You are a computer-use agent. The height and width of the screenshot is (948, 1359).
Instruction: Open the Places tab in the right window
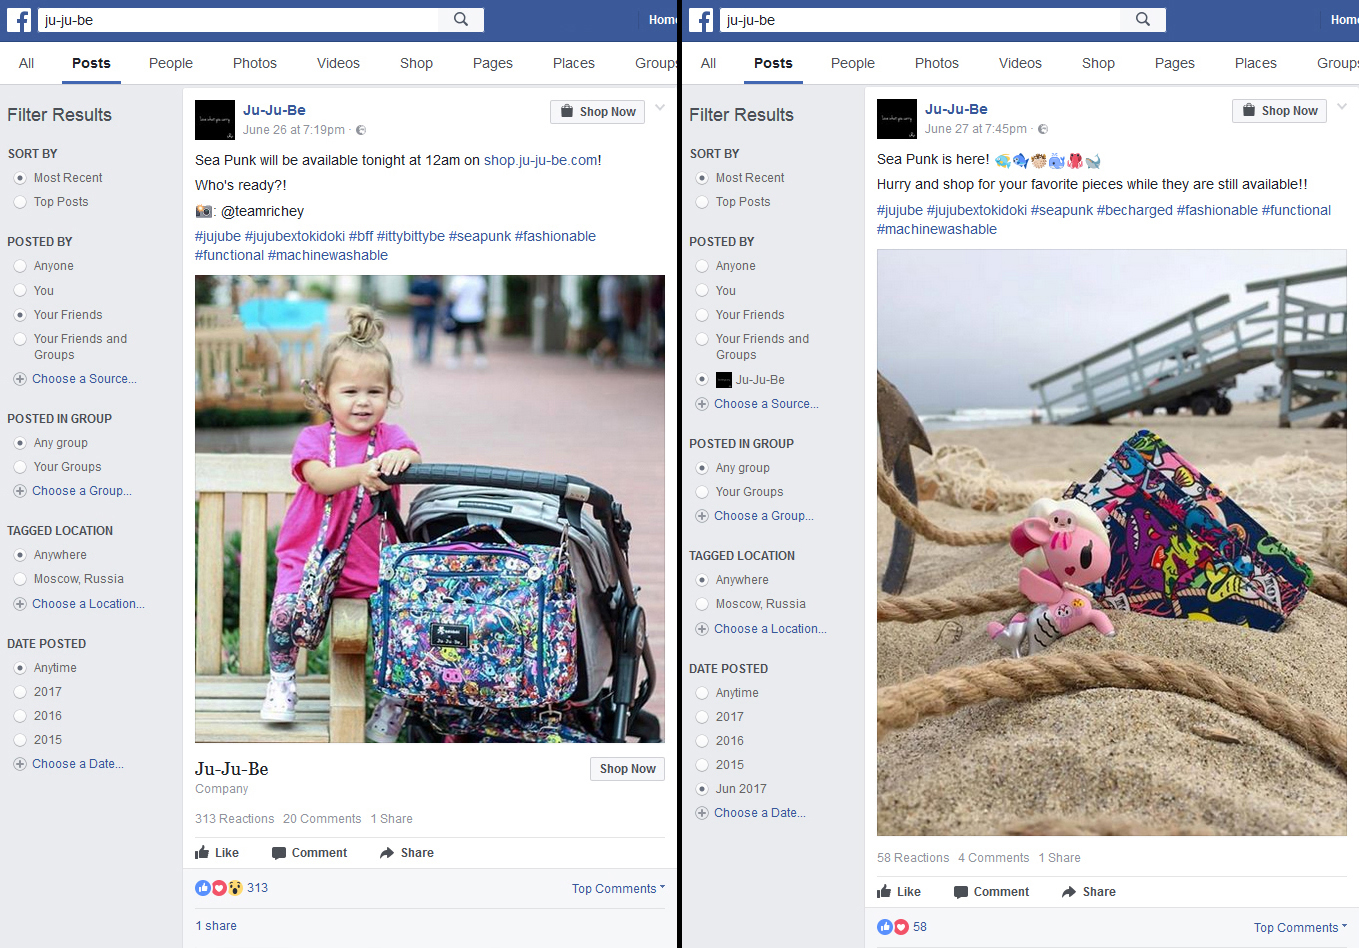click(1256, 63)
